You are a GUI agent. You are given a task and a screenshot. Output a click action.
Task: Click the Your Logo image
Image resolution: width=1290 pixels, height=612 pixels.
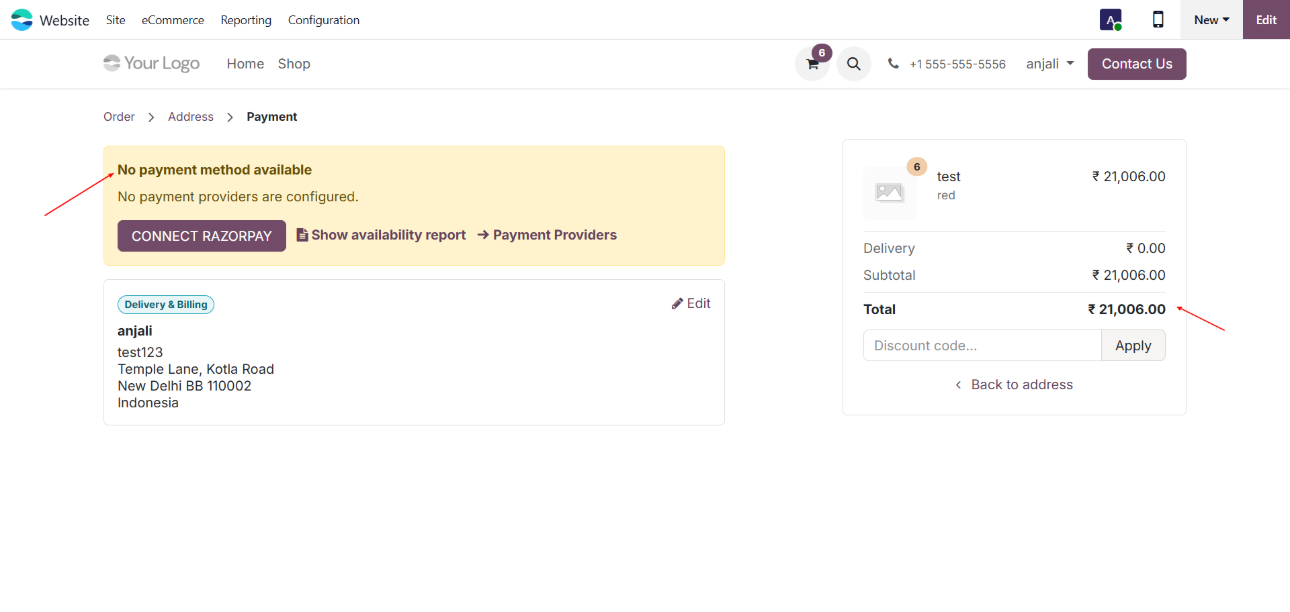[152, 64]
